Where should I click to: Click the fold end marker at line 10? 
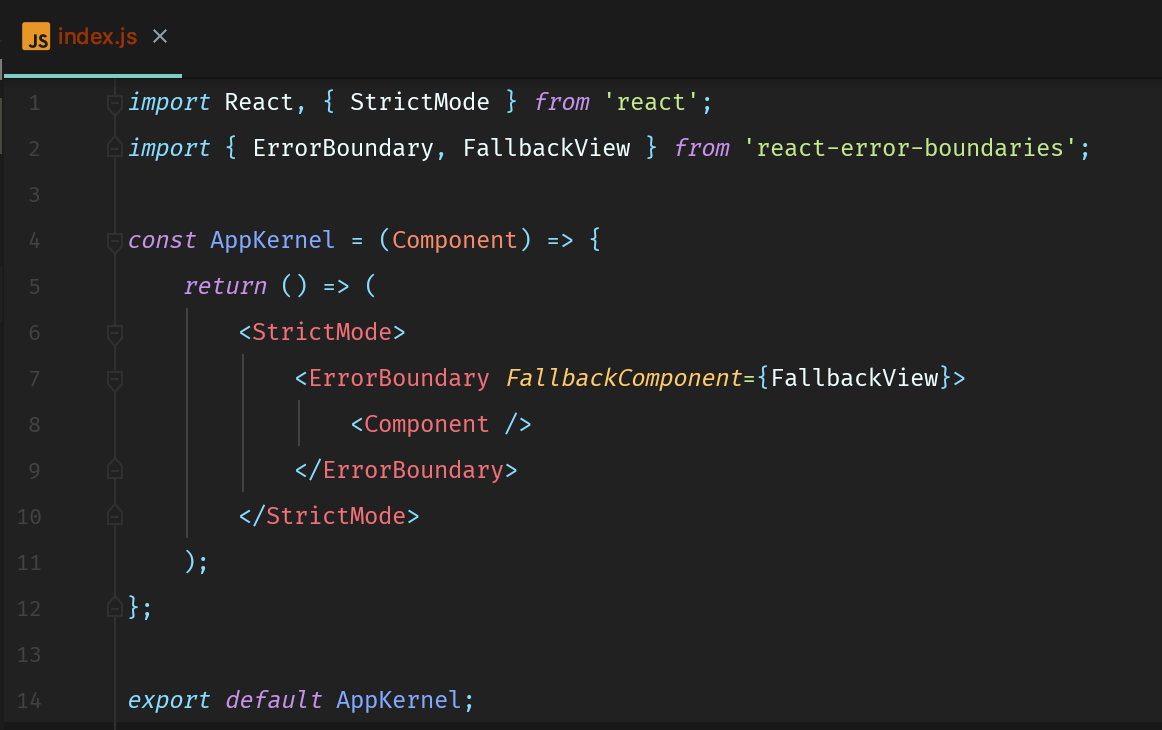pyautogui.click(x=115, y=516)
